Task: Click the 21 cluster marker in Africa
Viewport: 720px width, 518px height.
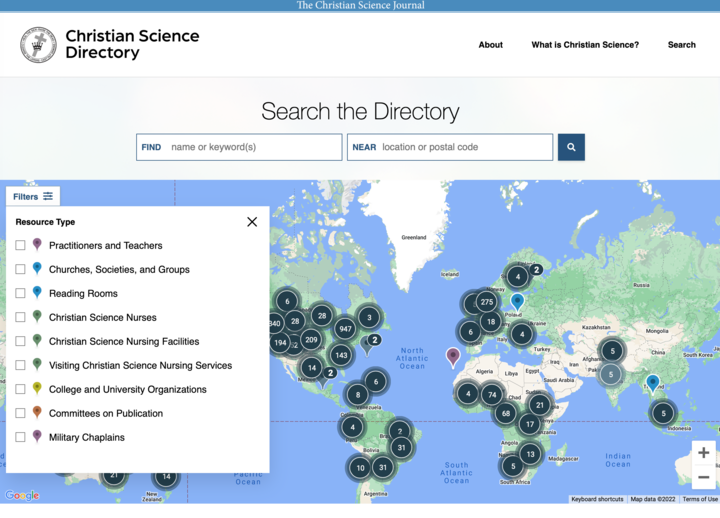Action: pyautogui.click(x=540, y=405)
